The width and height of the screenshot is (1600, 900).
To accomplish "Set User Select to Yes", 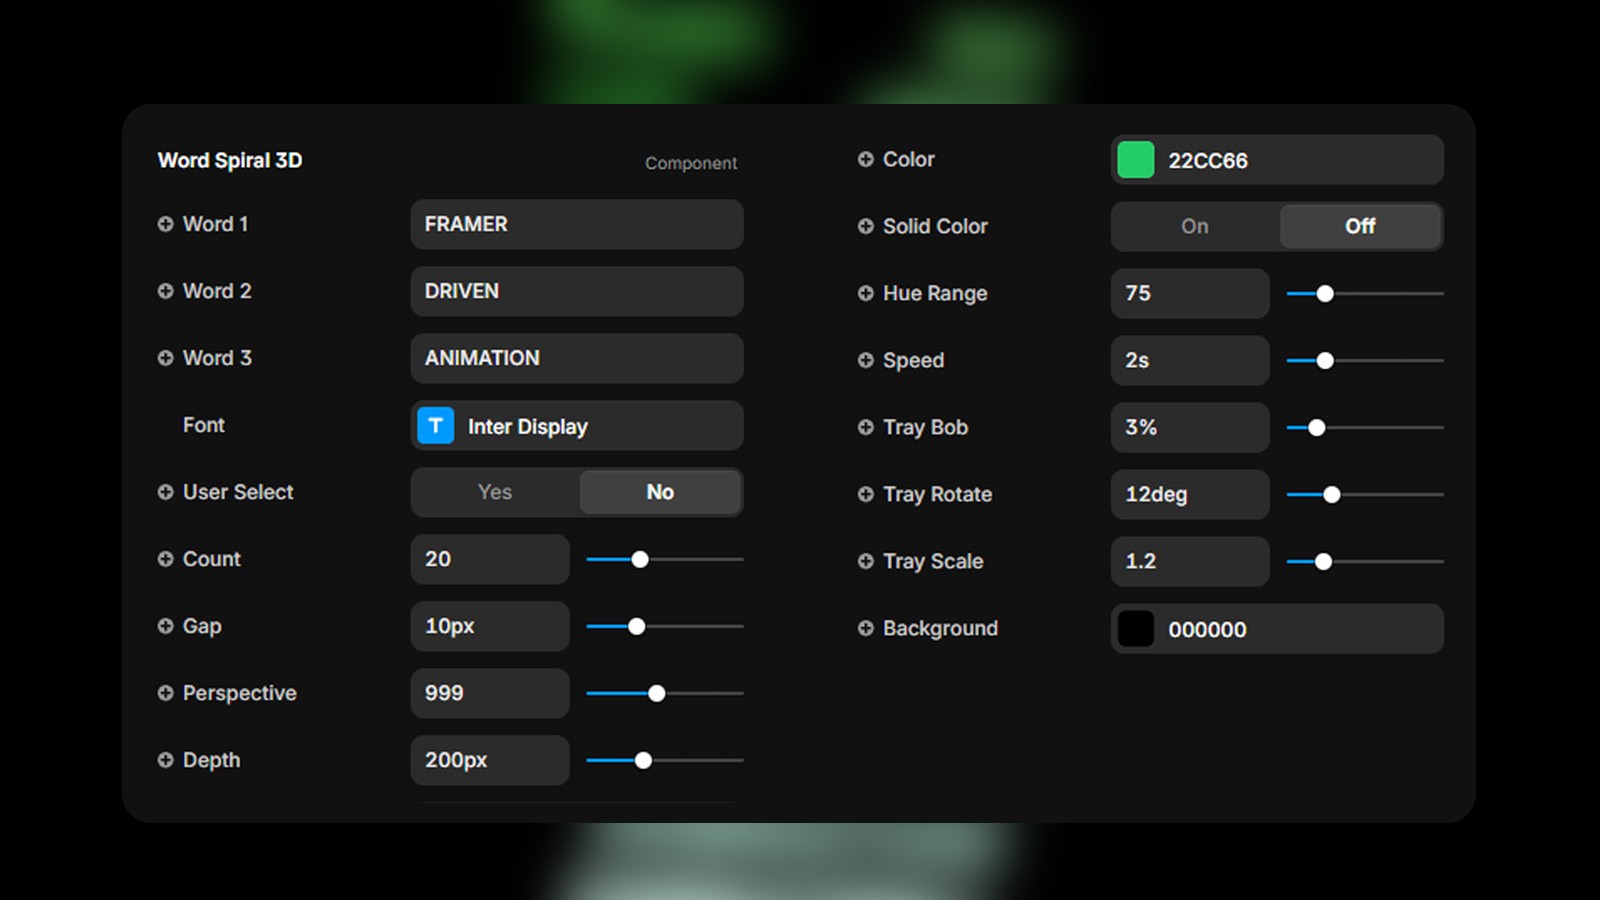I will (x=495, y=492).
